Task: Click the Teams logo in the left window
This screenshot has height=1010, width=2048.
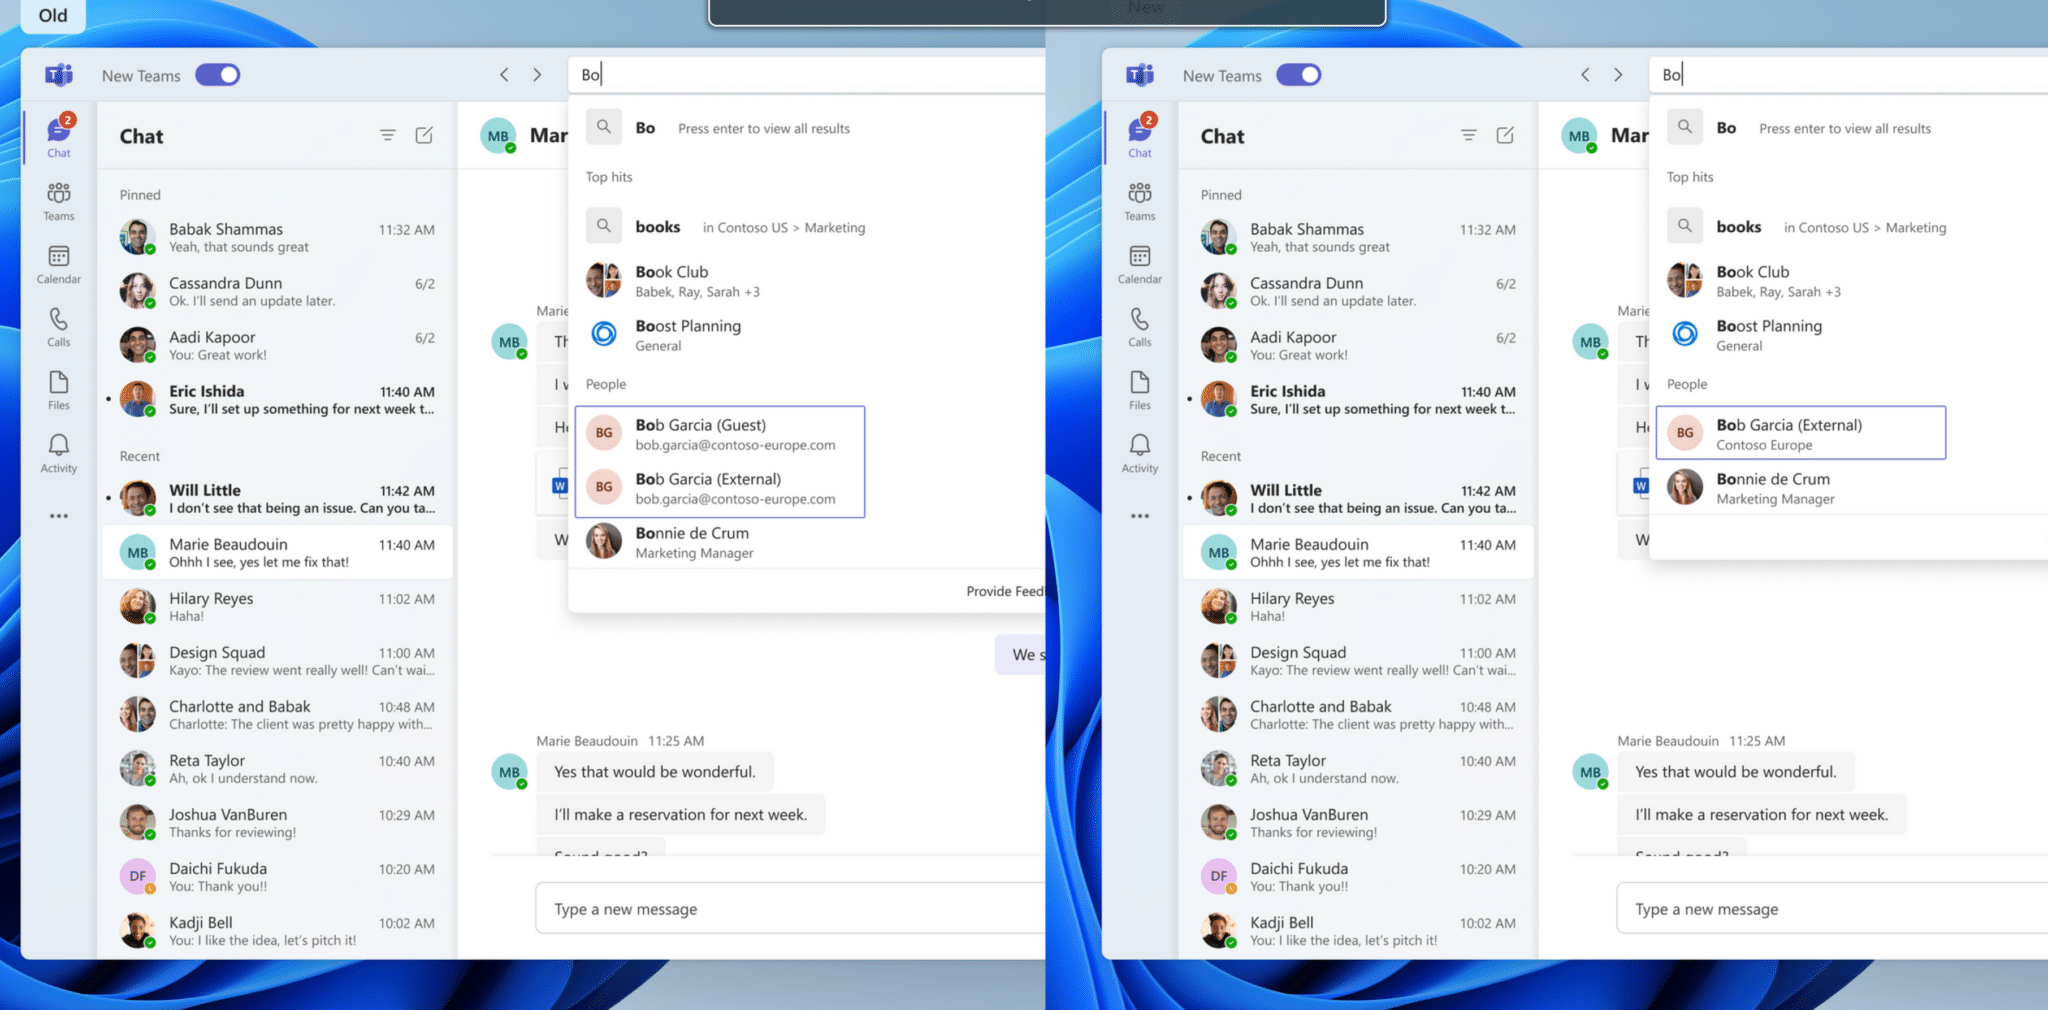Action: coord(59,75)
